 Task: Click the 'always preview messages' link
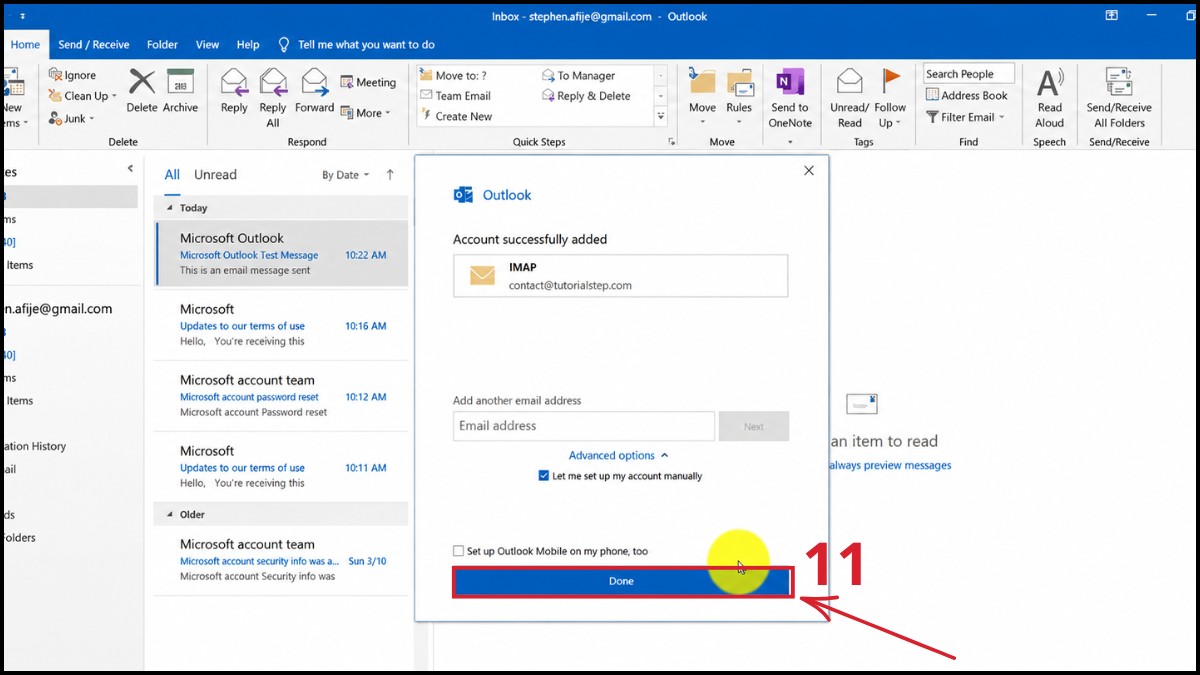[x=889, y=465]
